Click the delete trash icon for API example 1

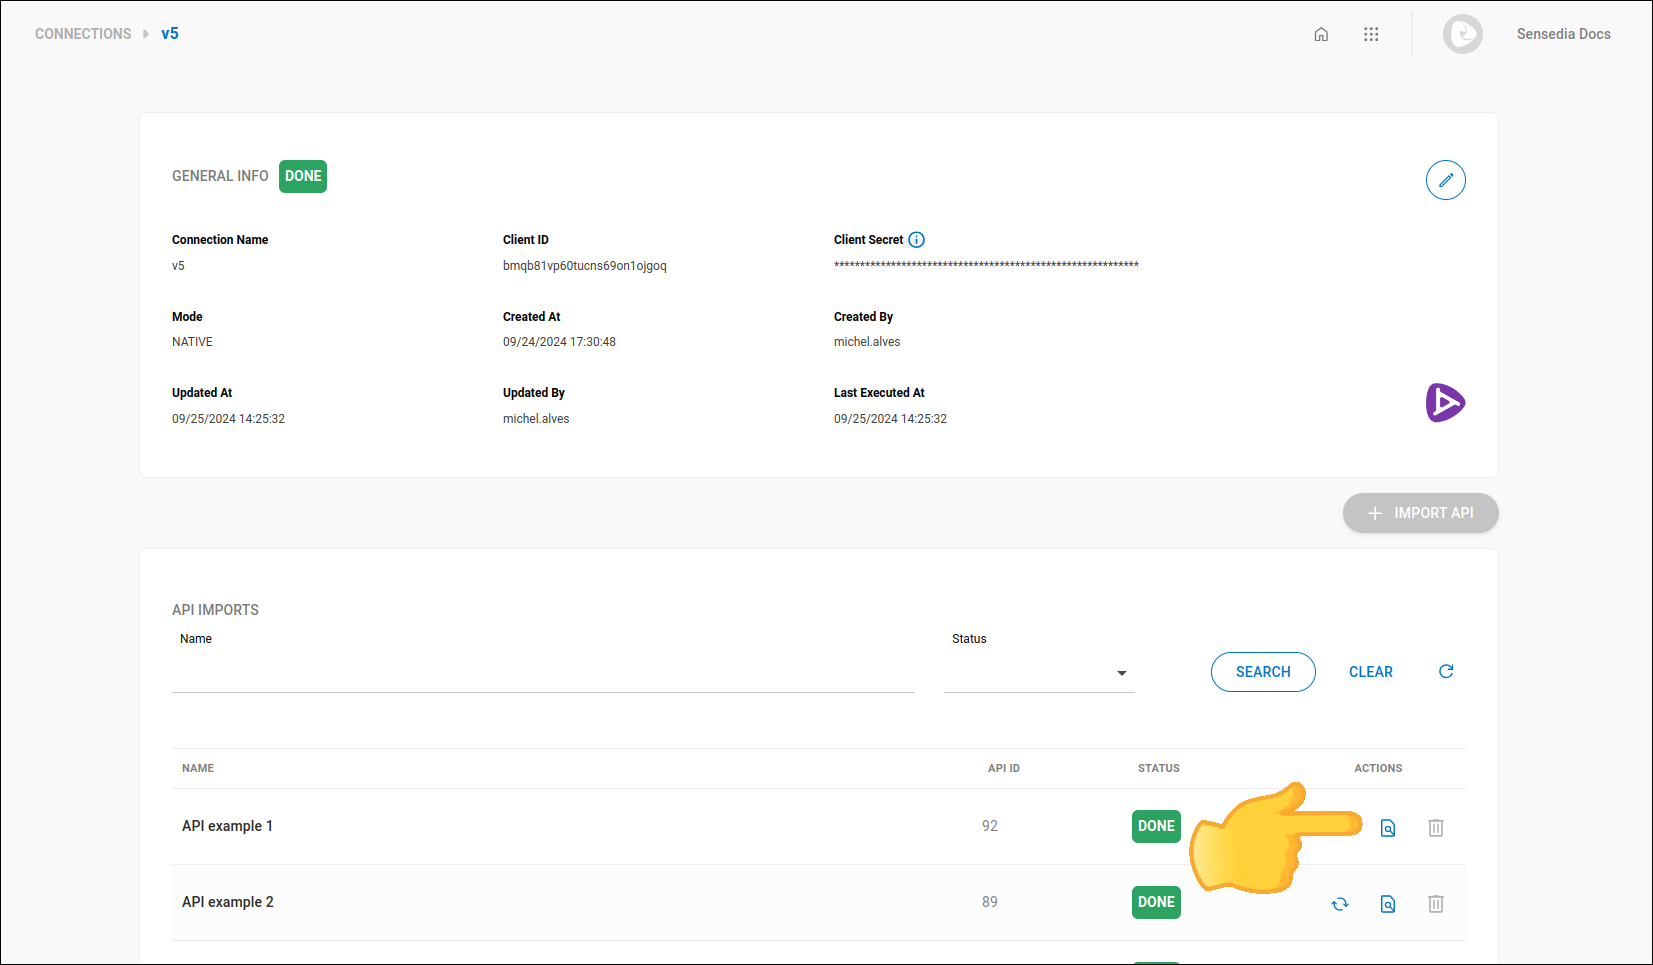1435,827
